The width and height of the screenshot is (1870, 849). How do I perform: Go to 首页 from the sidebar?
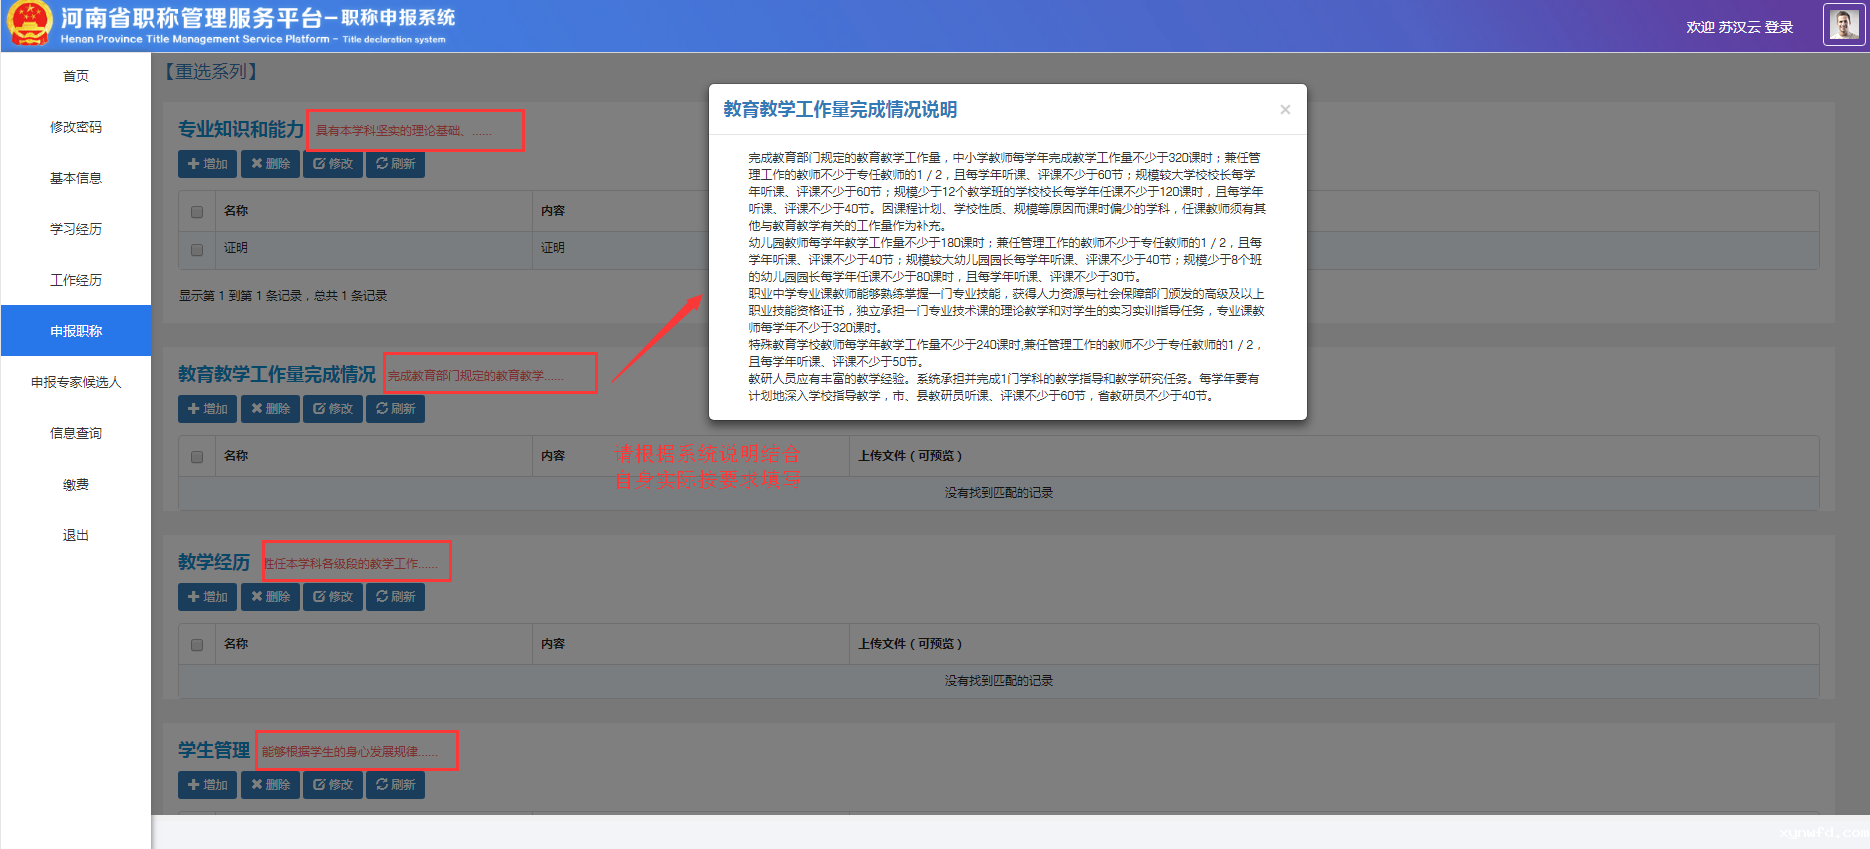(76, 76)
